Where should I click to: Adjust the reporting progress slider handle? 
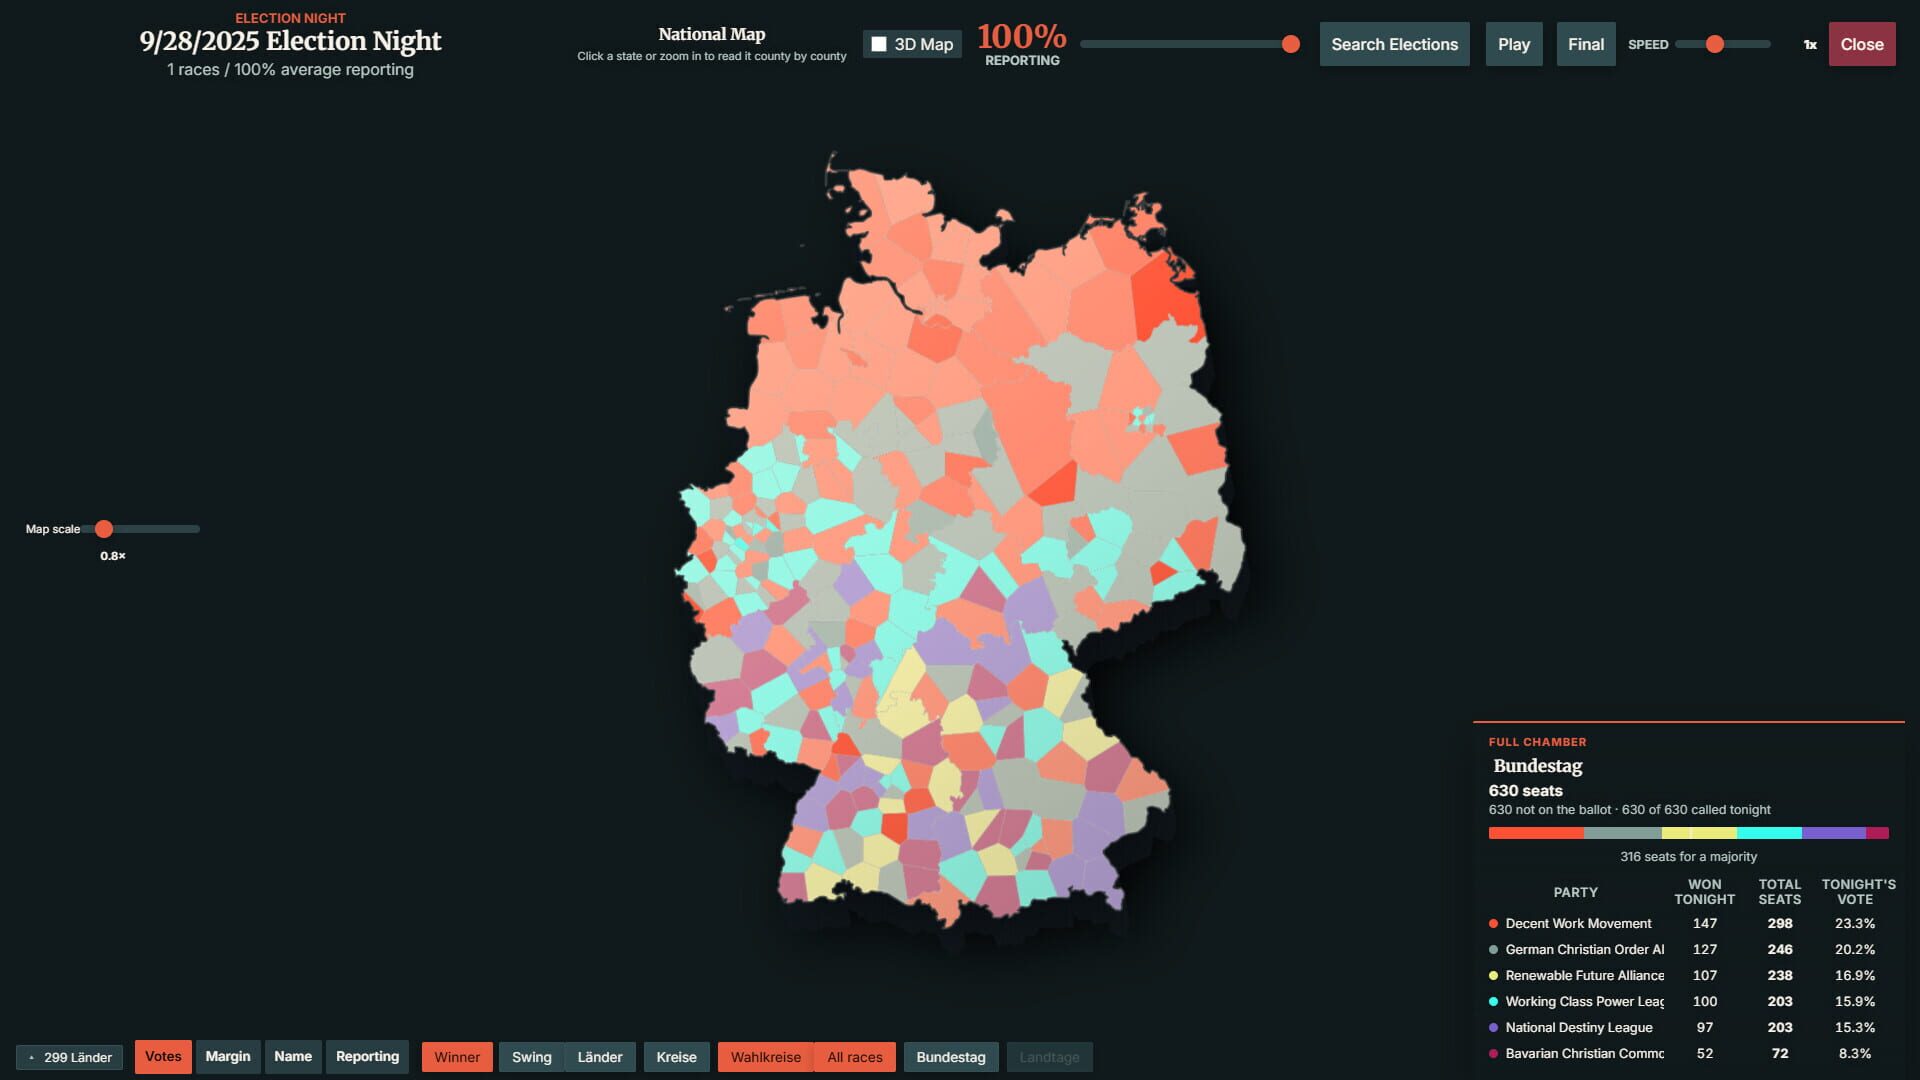(1291, 44)
